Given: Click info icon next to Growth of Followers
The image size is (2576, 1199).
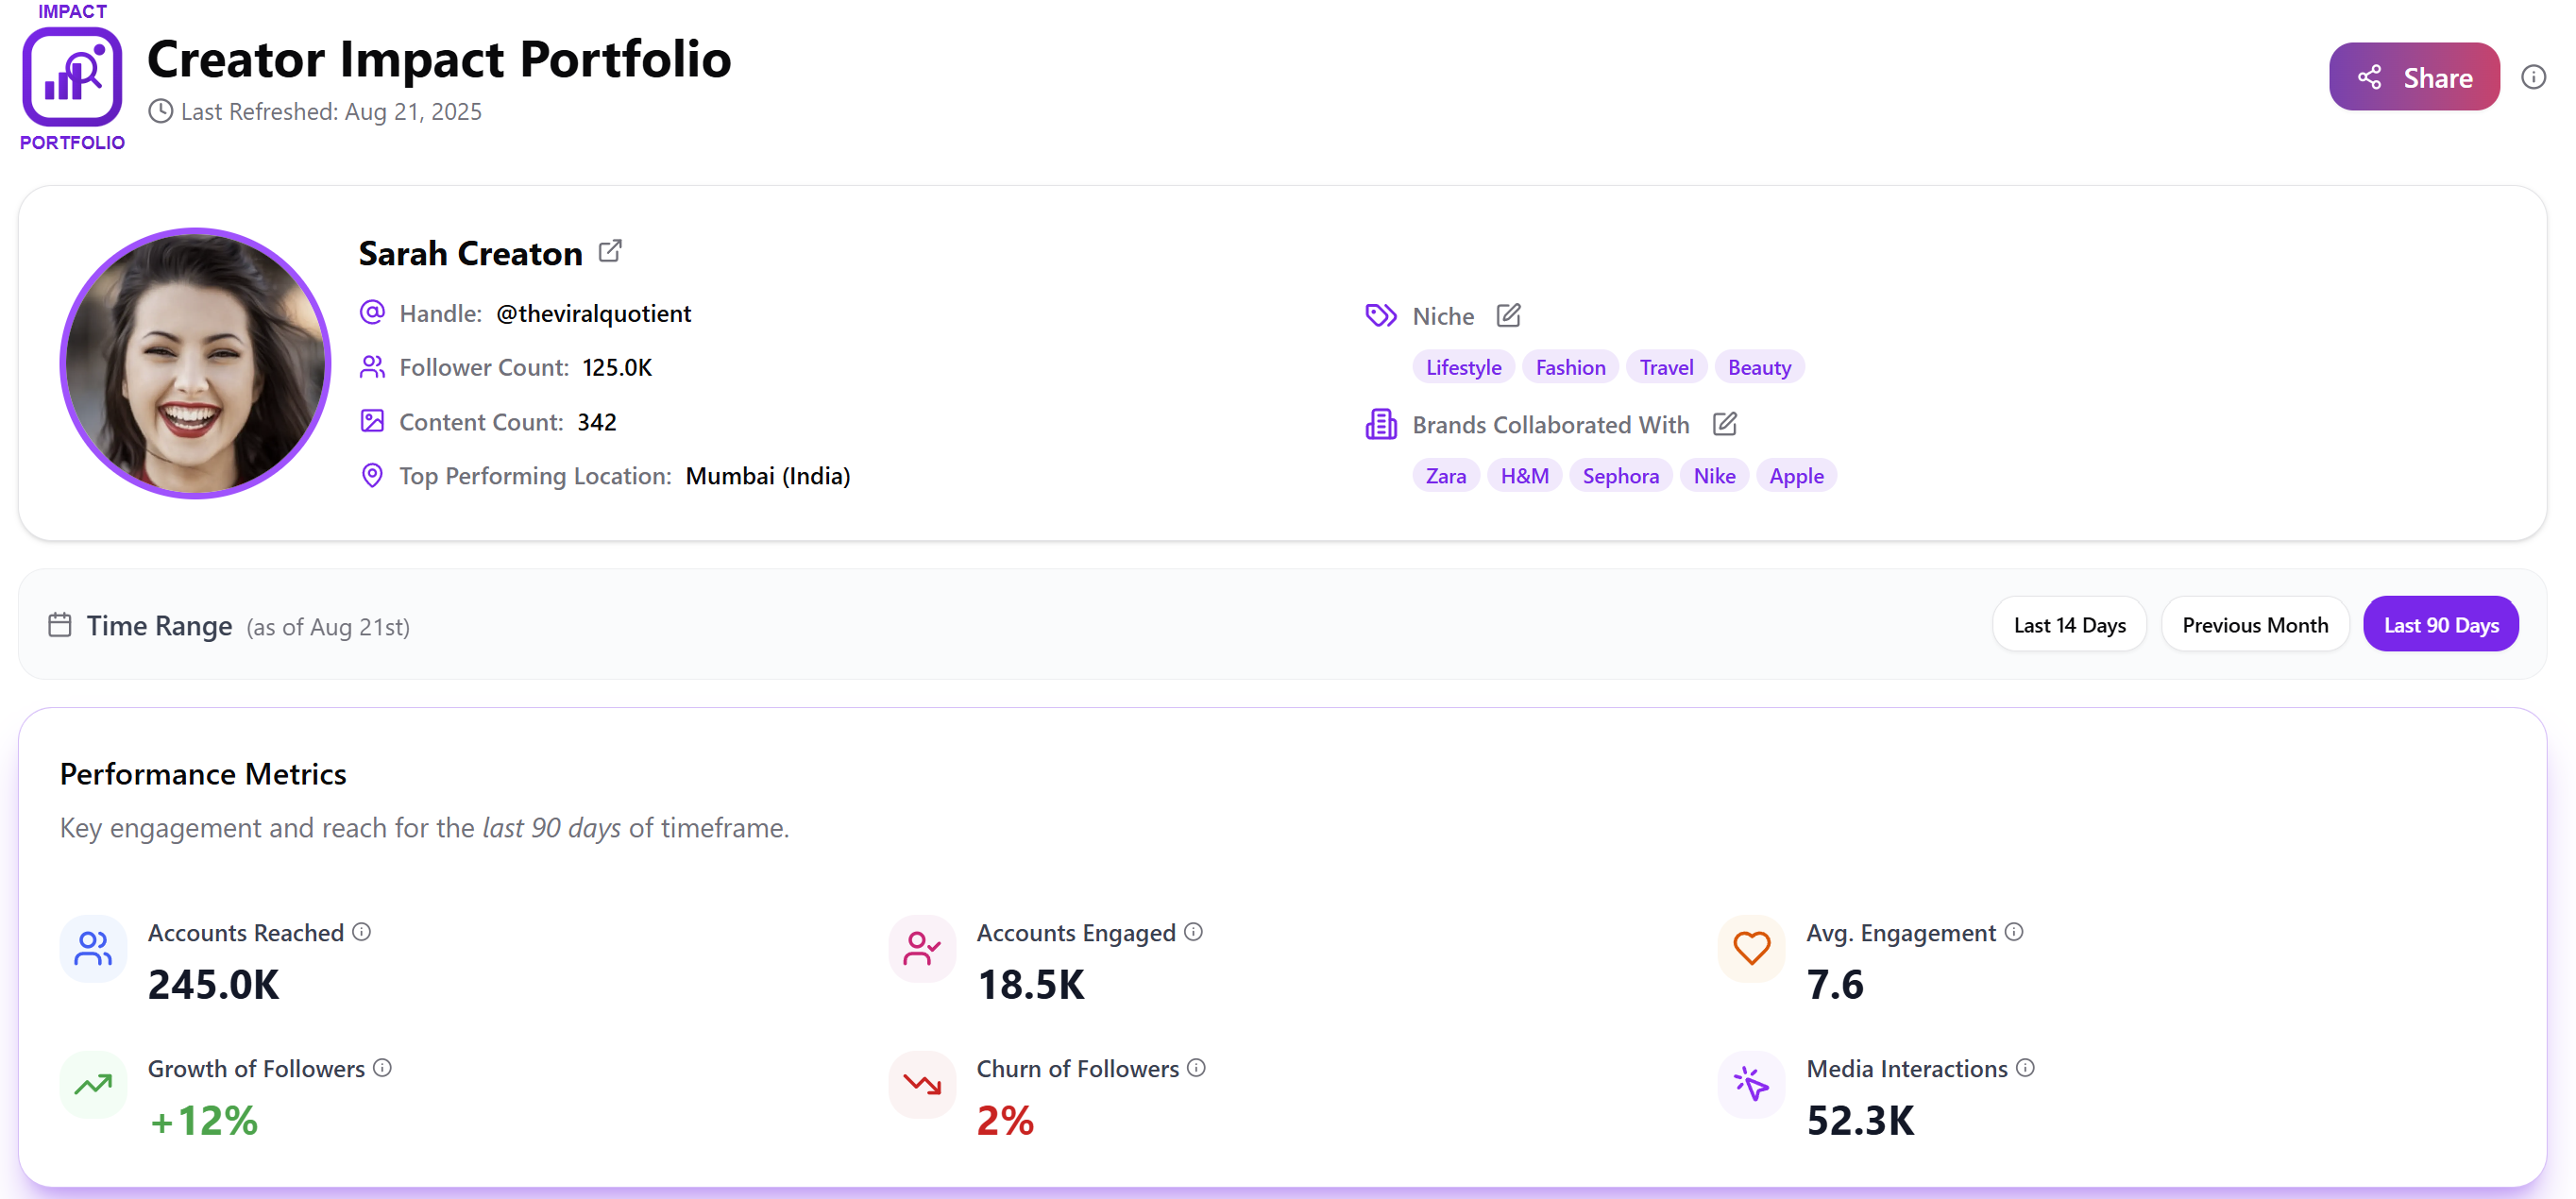Looking at the screenshot, I should click(x=382, y=1068).
